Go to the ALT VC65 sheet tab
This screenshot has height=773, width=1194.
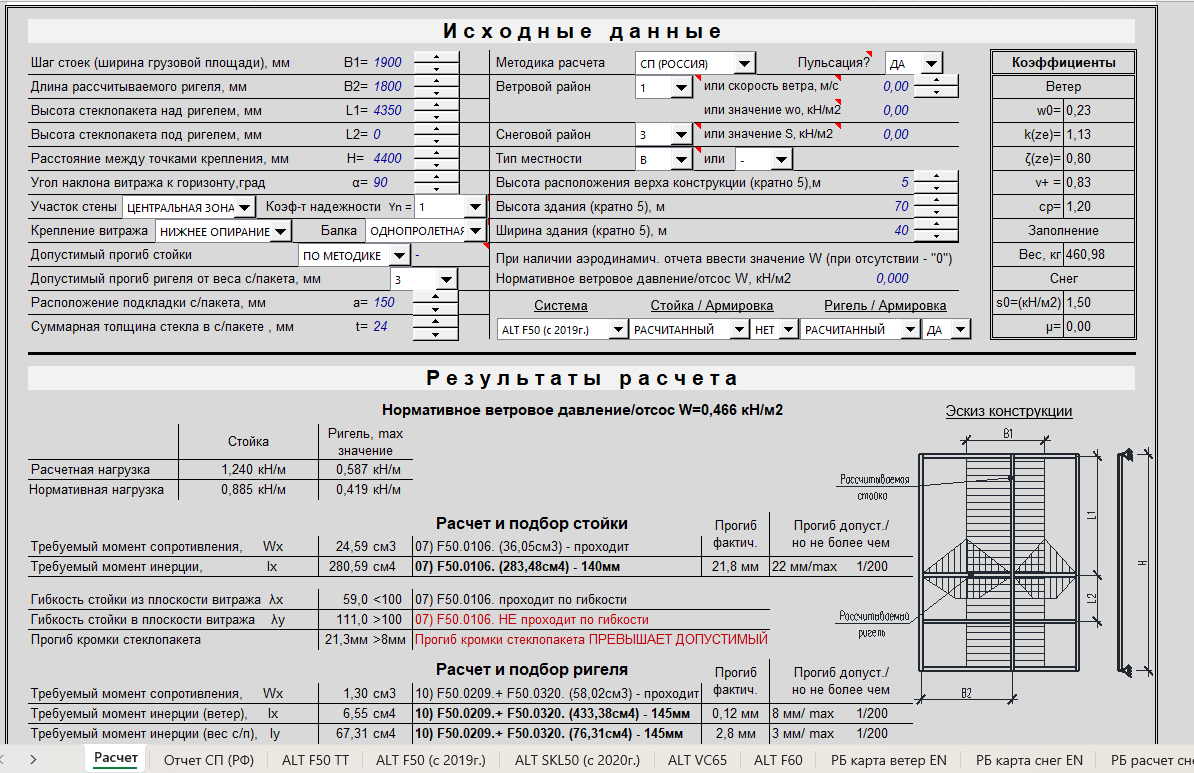pos(698,759)
